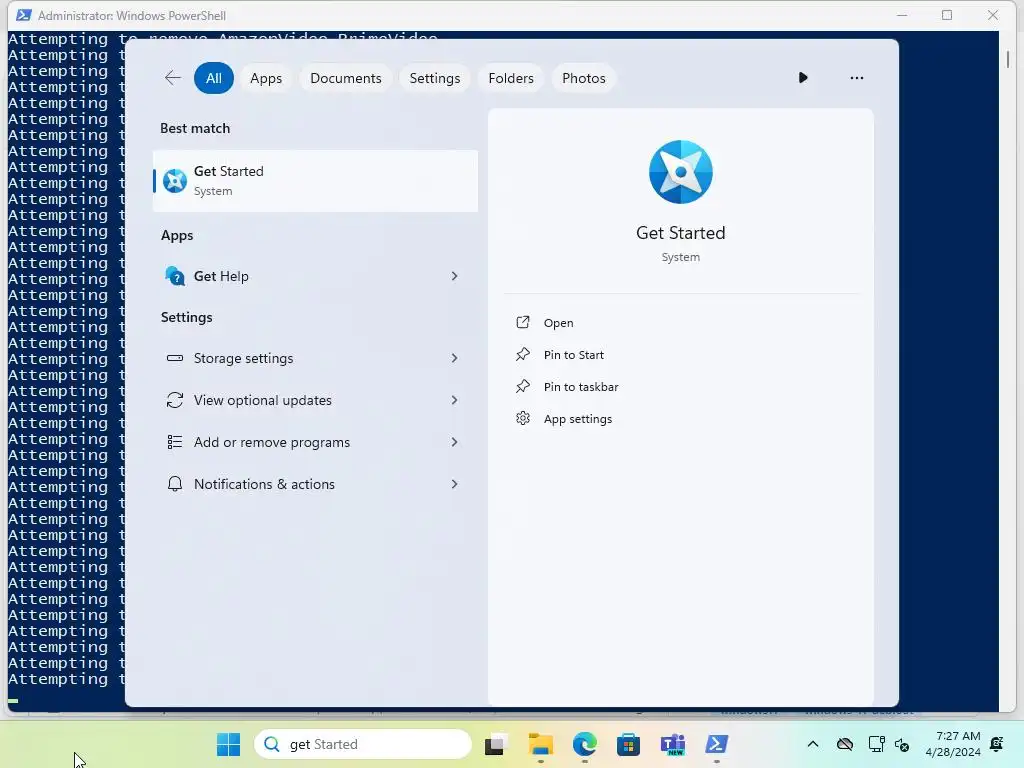Switch to PowerShell on the taskbar

716,744
